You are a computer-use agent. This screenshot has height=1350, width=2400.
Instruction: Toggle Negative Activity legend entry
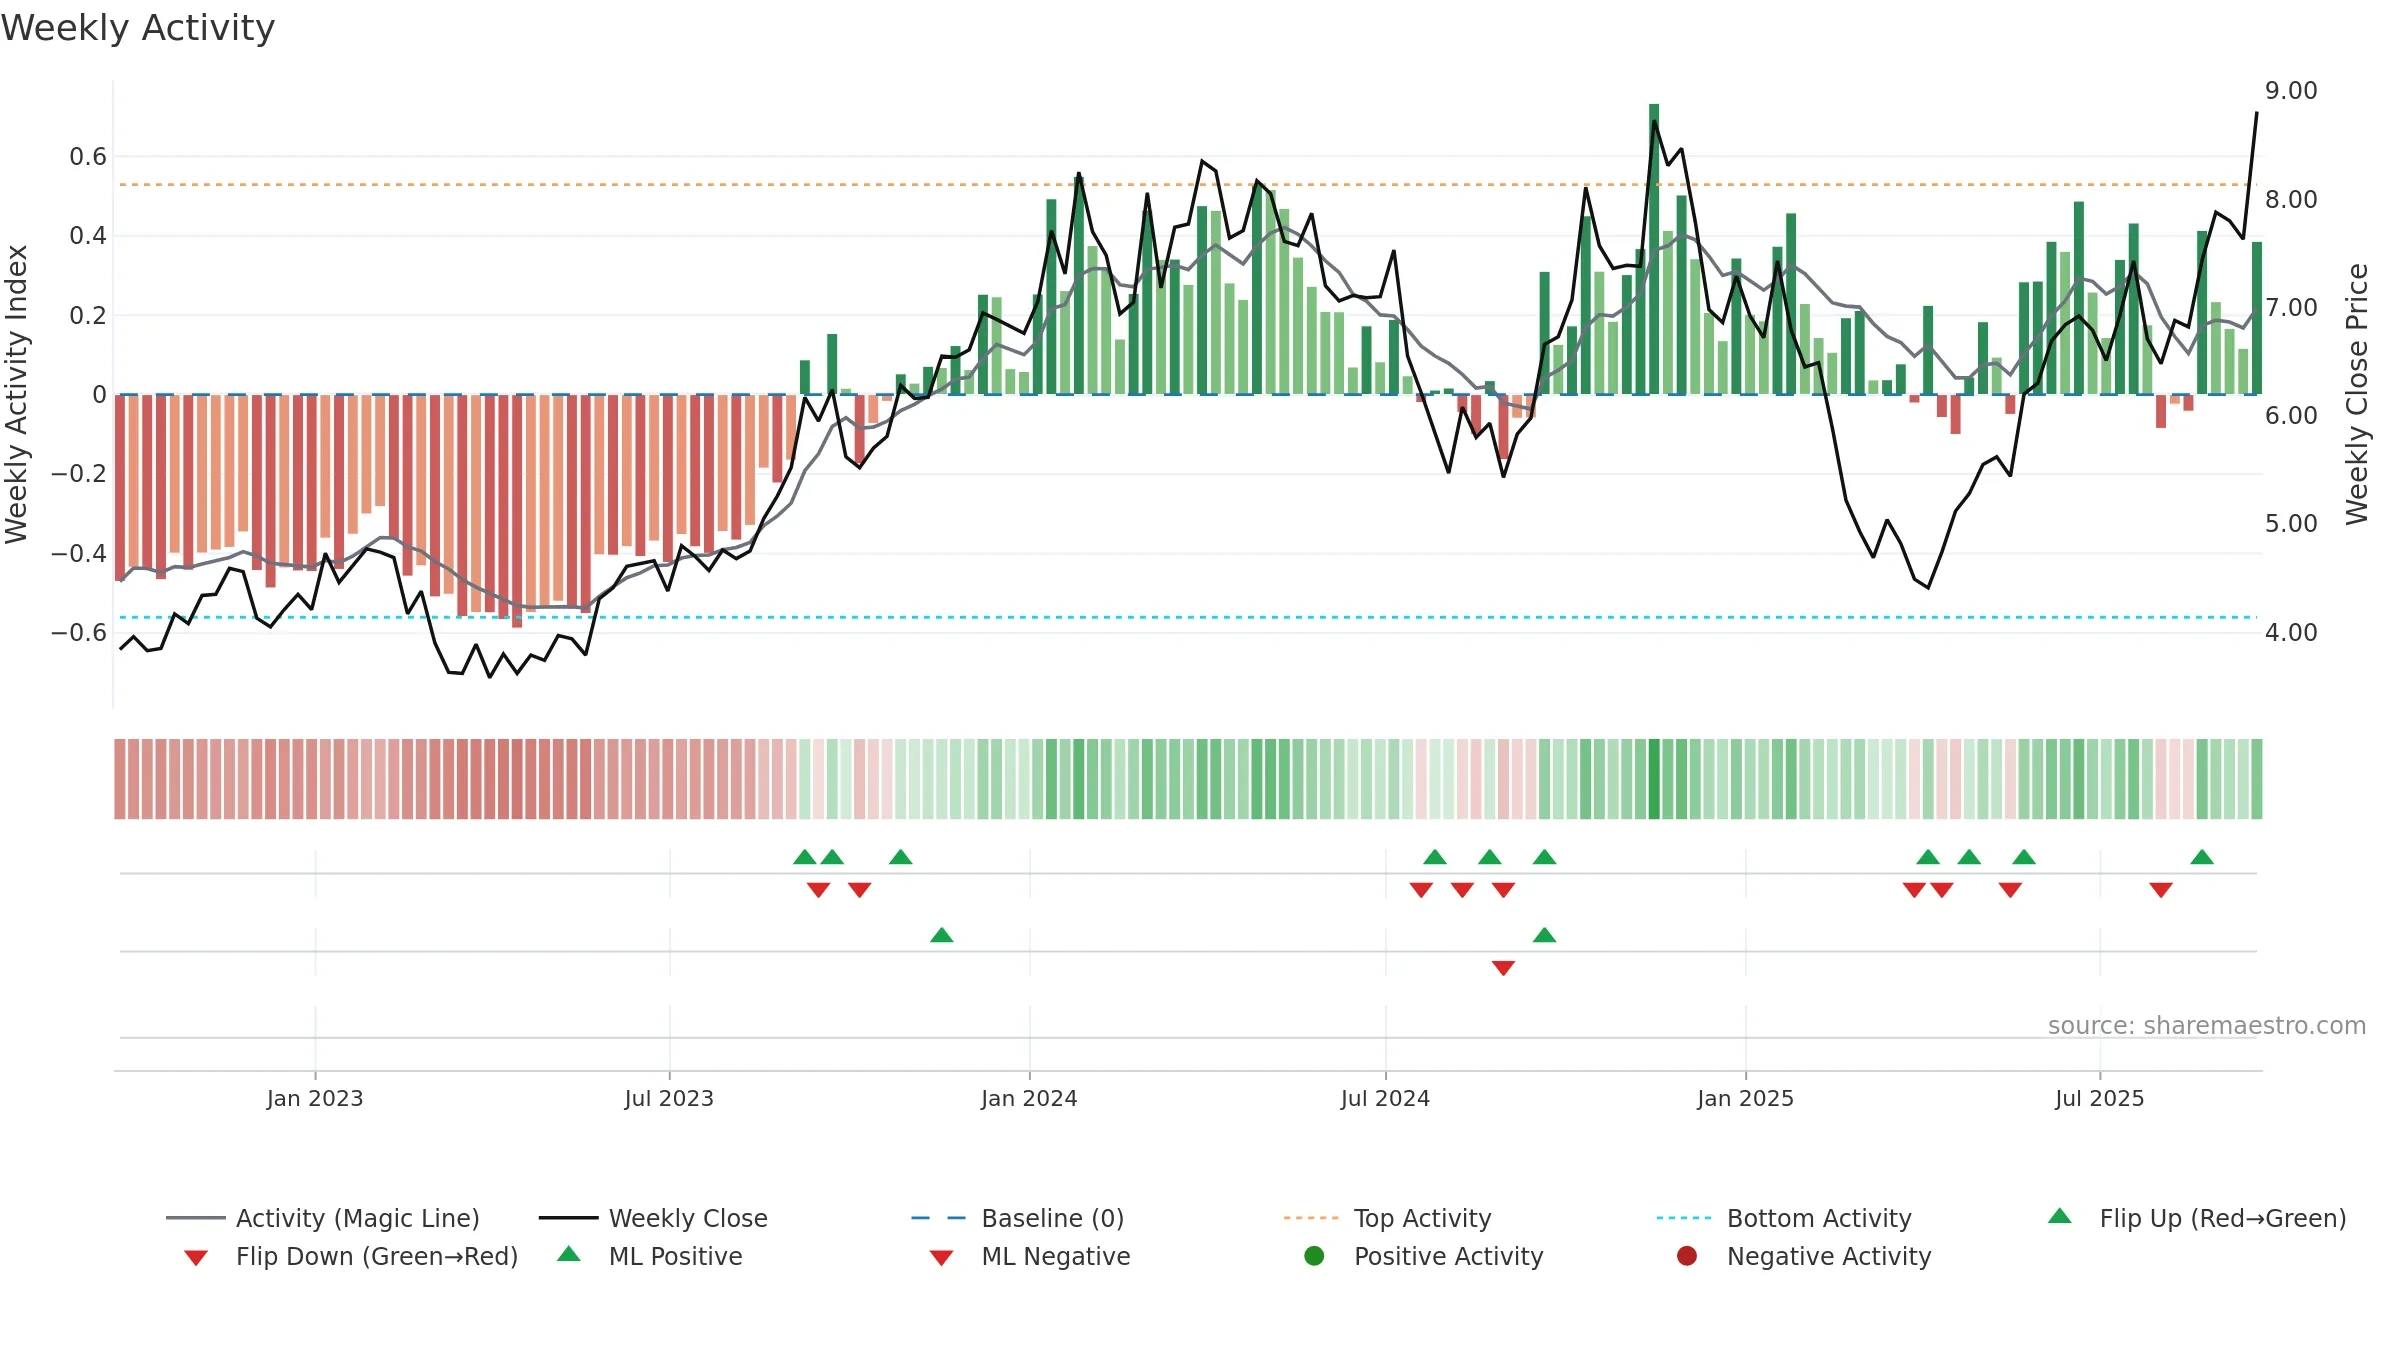pyautogui.click(x=1804, y=1256)
